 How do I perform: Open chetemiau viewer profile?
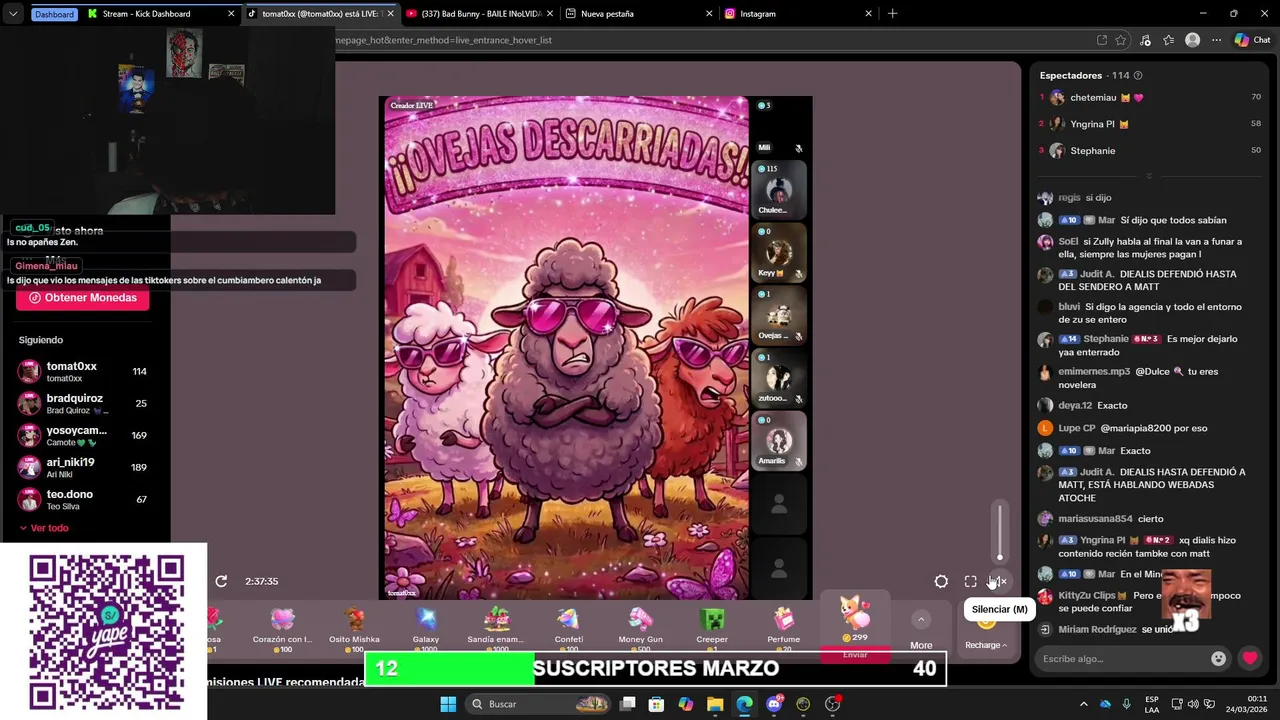1150,98
